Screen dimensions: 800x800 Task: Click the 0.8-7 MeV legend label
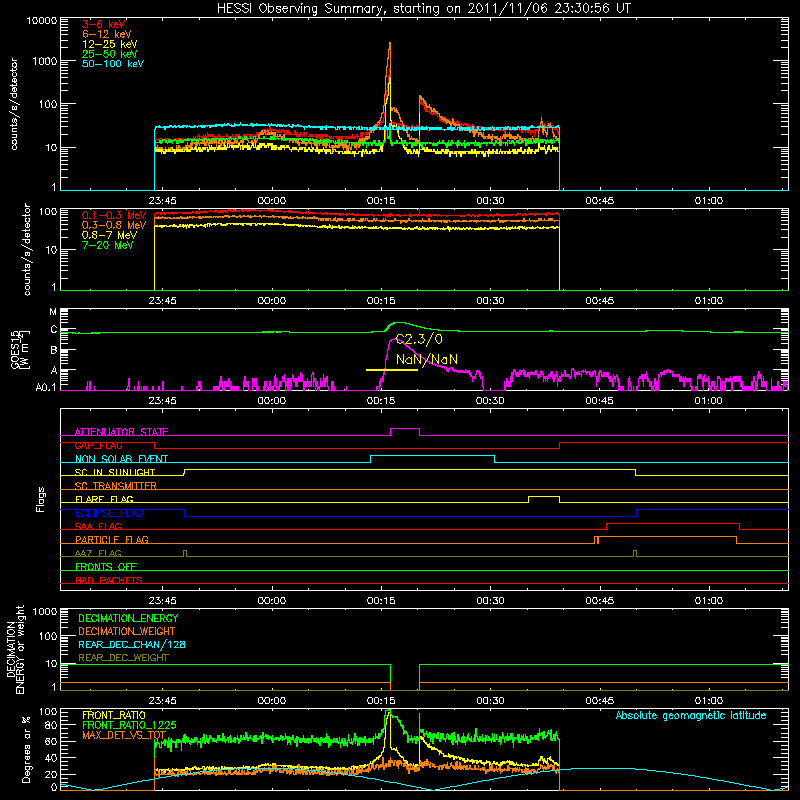[109, 235]
